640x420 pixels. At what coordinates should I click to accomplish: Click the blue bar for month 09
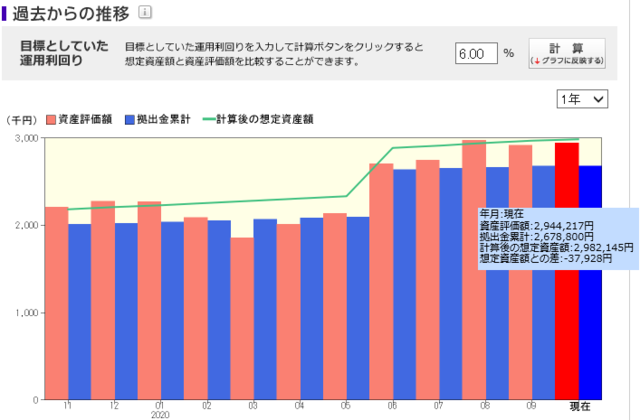pyautogui.click(x=544, y=282)
